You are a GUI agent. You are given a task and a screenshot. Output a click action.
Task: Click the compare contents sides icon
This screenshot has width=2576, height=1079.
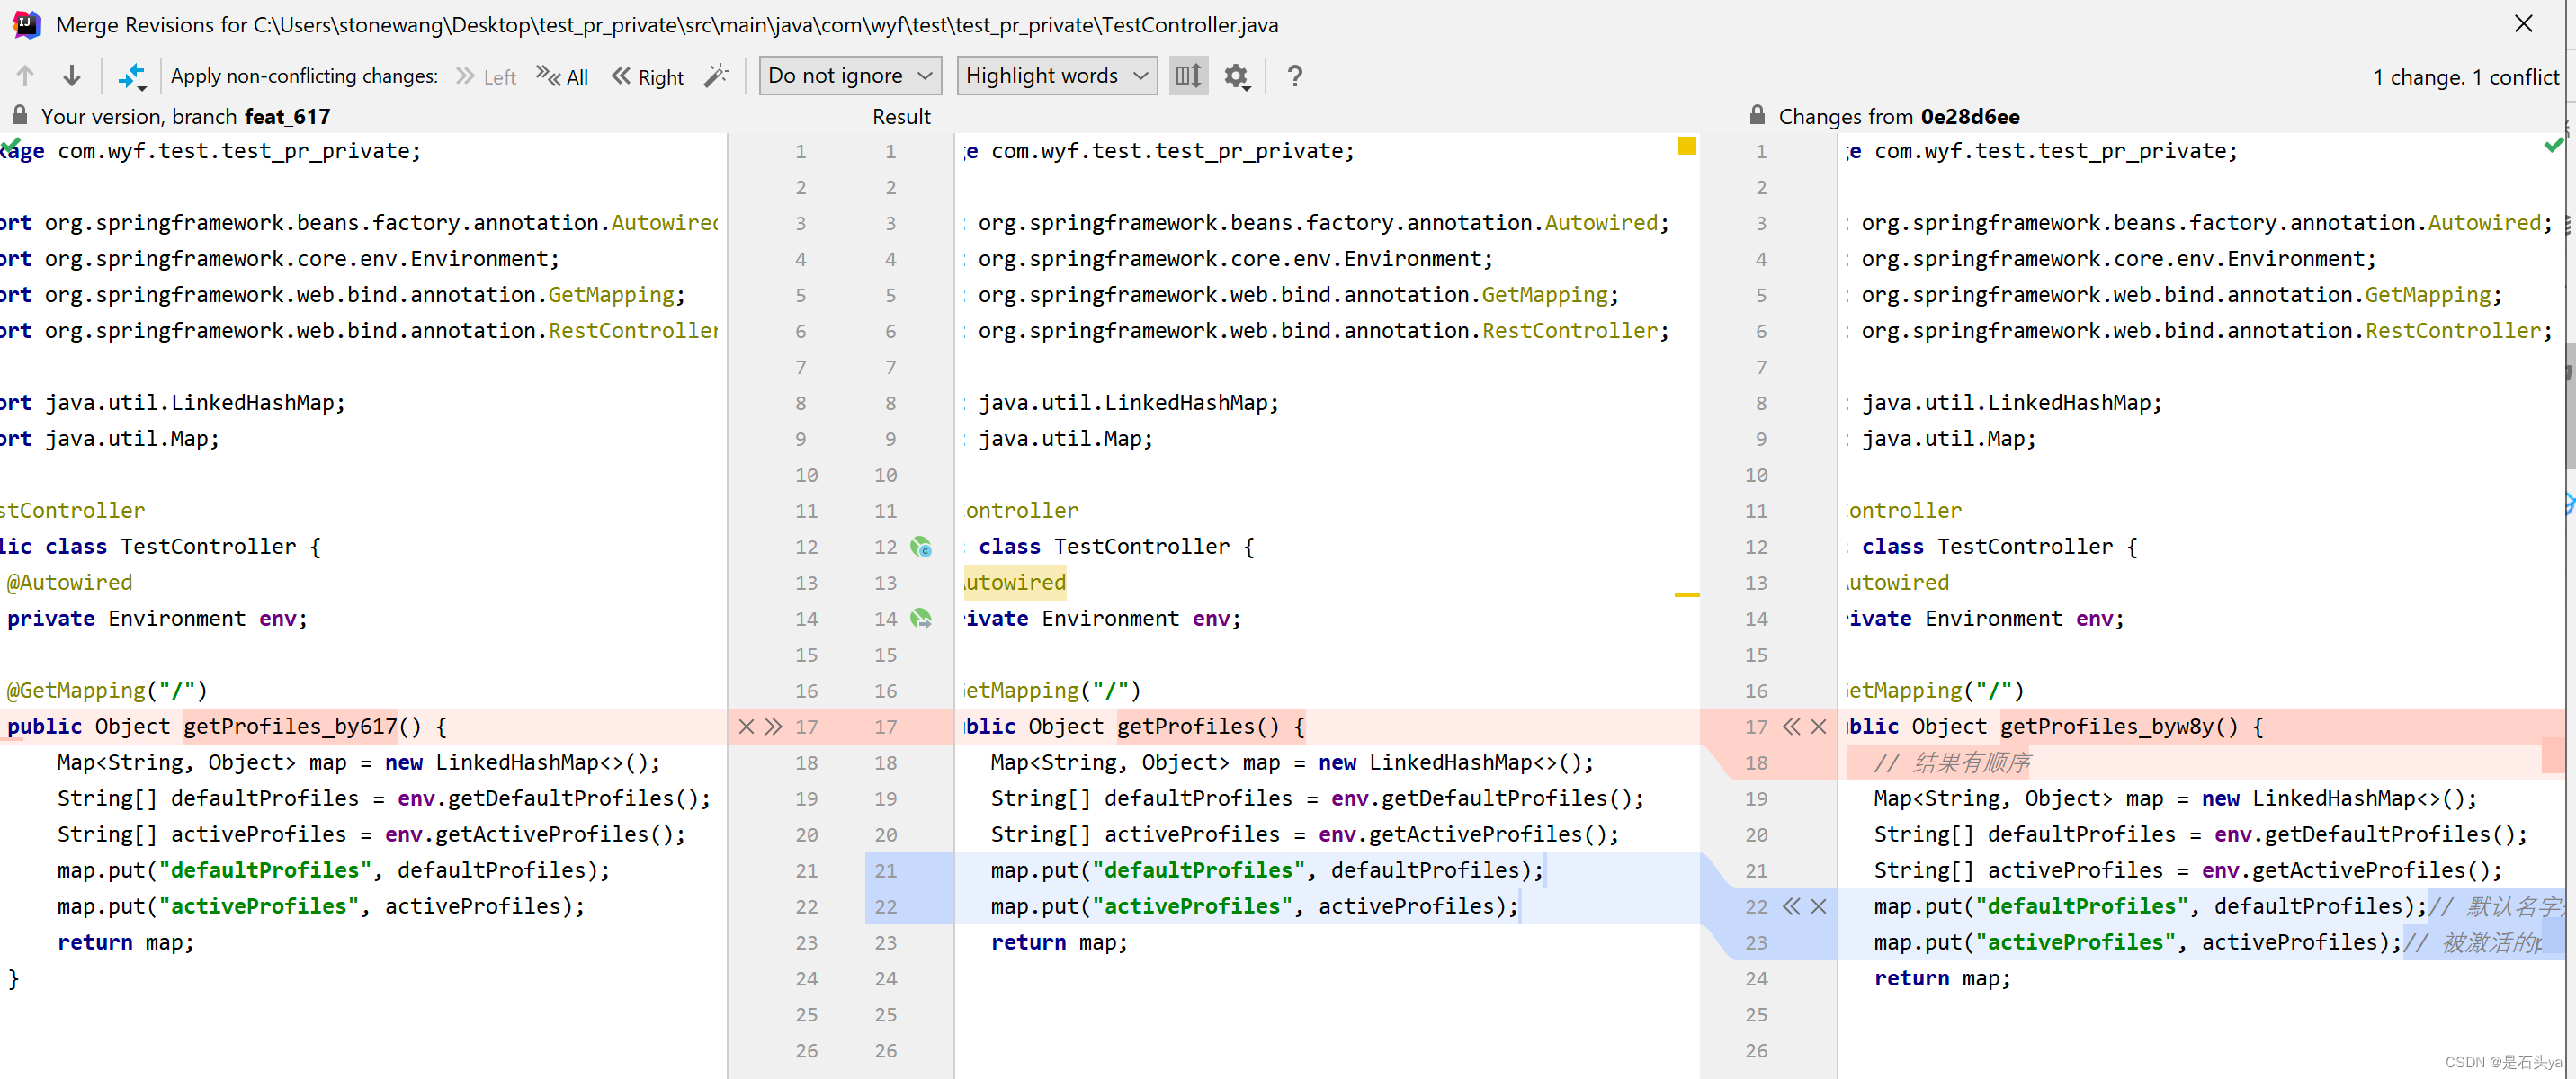pos(130,75)
